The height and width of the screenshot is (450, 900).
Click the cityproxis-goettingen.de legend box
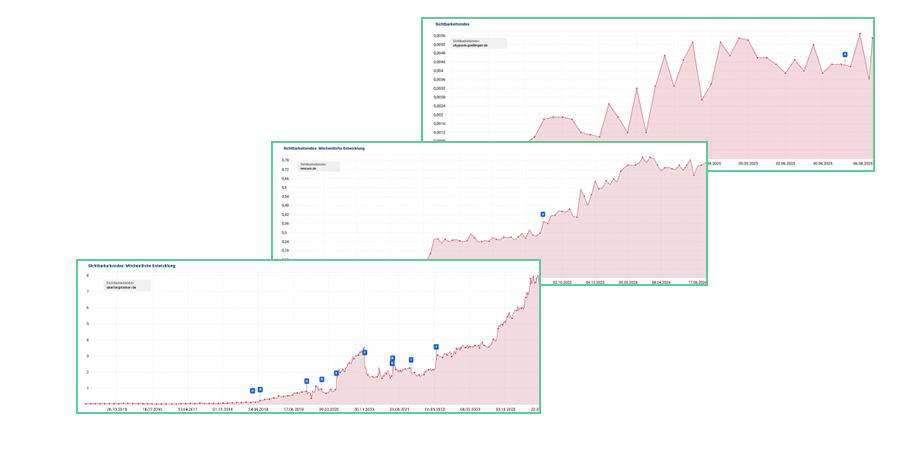click(x=478, y=43)
